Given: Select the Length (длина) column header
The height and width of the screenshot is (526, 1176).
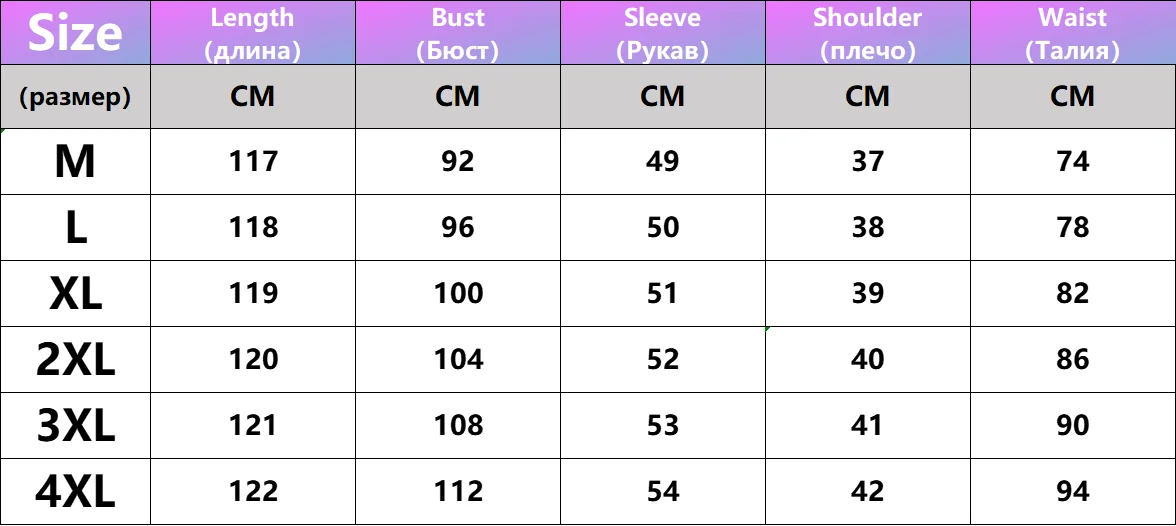Looking at the screenshot, I should click(253, 32).
